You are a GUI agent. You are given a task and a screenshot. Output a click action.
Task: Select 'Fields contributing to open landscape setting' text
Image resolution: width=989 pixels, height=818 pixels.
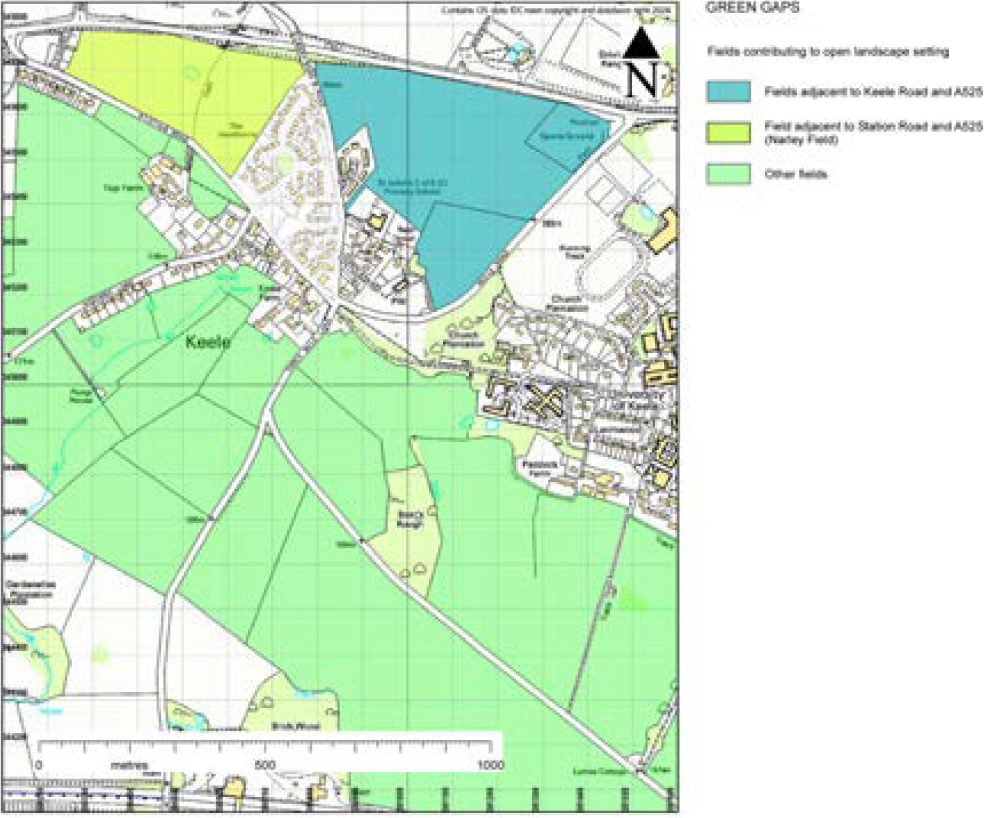click(828, 52)
